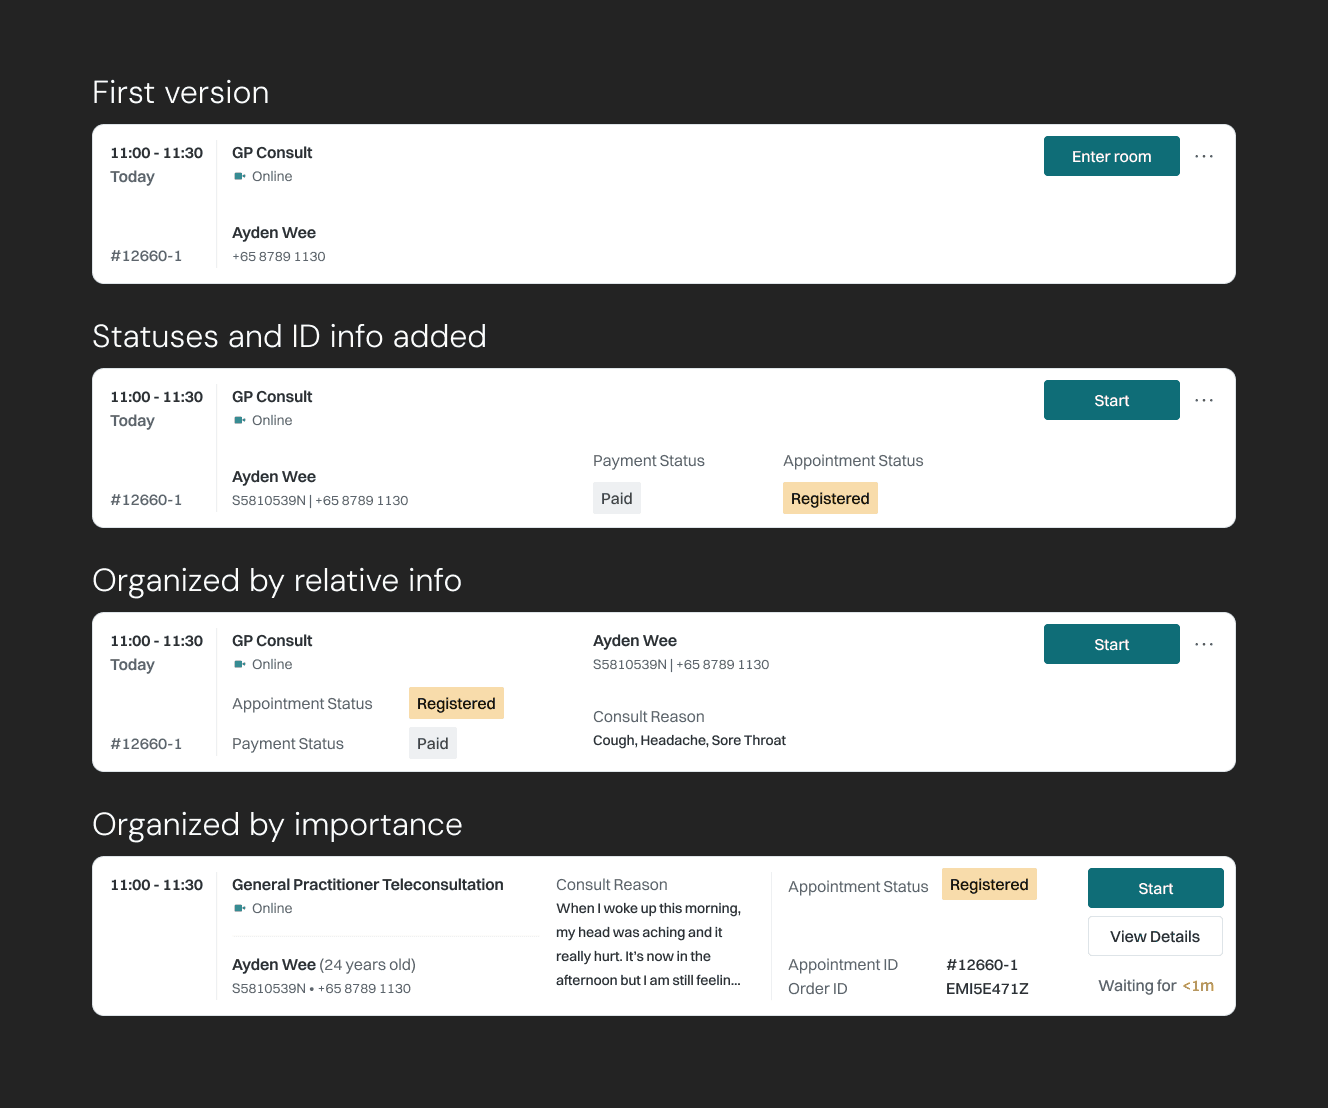1328x1108 pixels.
Task: Click the Waiting for <1m timer
Action: pyautogui.click(x=1155, y=985)
